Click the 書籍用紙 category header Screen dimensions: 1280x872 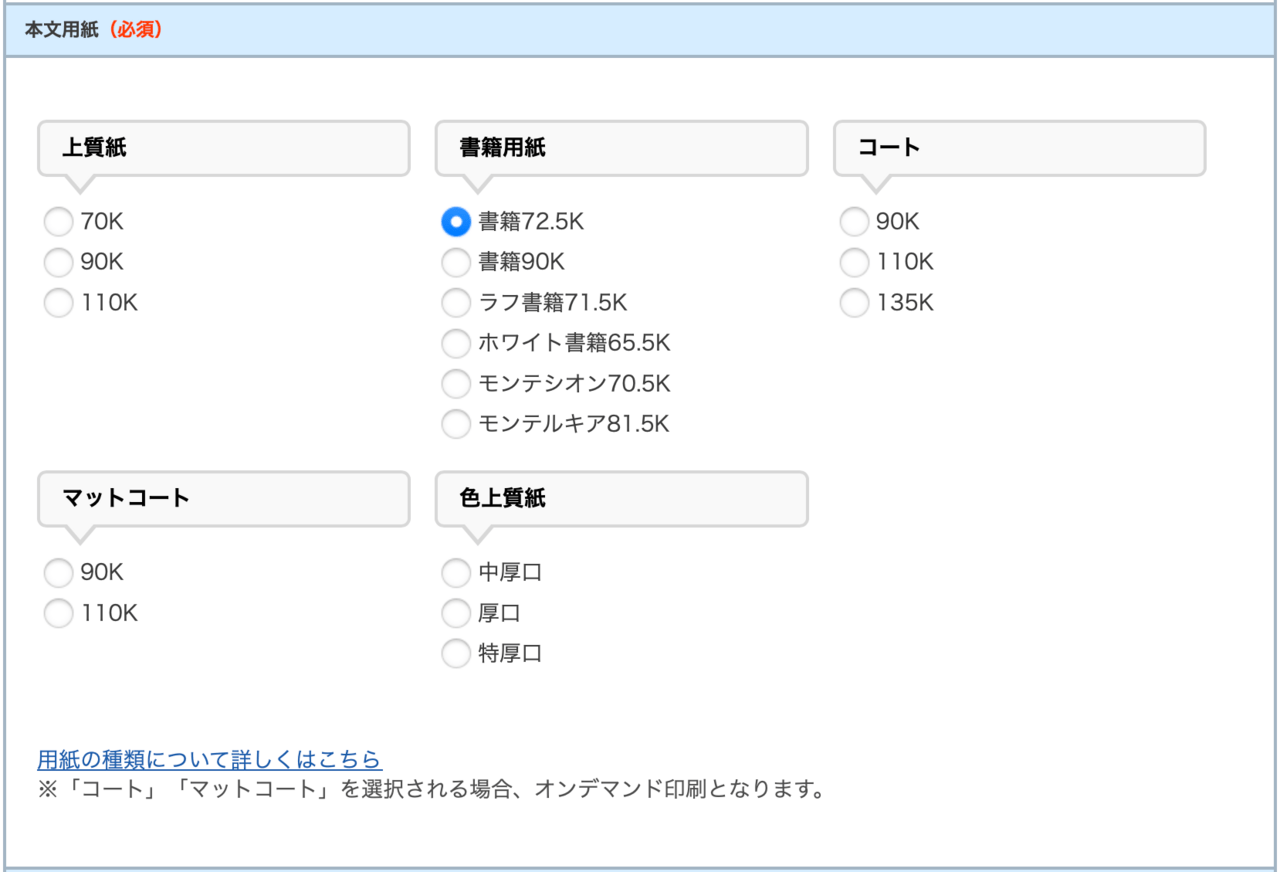(x=621, y=148)
